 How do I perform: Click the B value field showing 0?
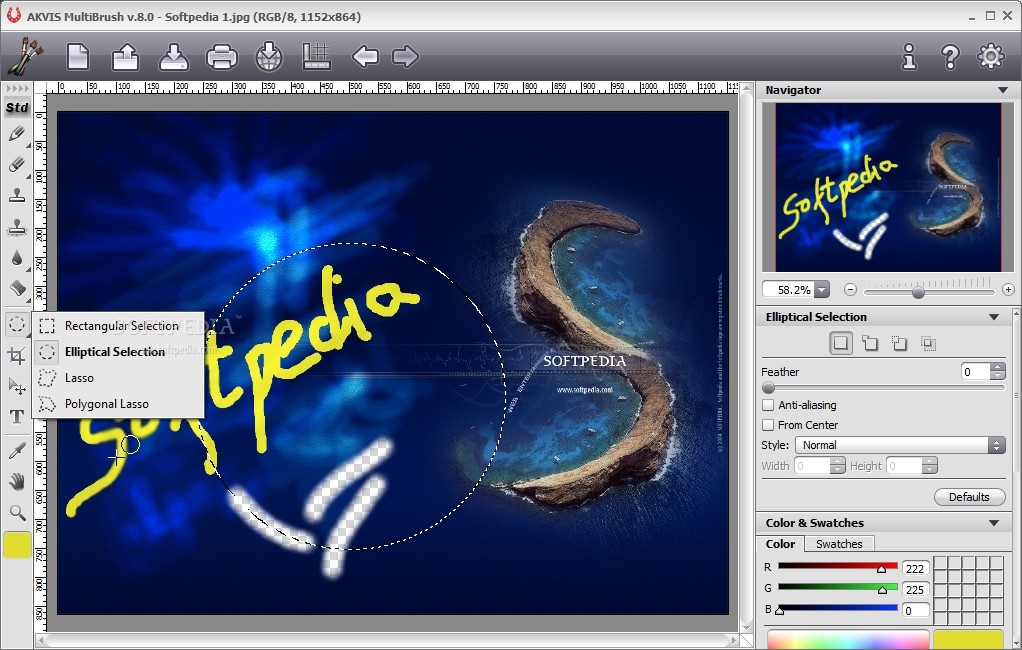(x=915, y=610)
